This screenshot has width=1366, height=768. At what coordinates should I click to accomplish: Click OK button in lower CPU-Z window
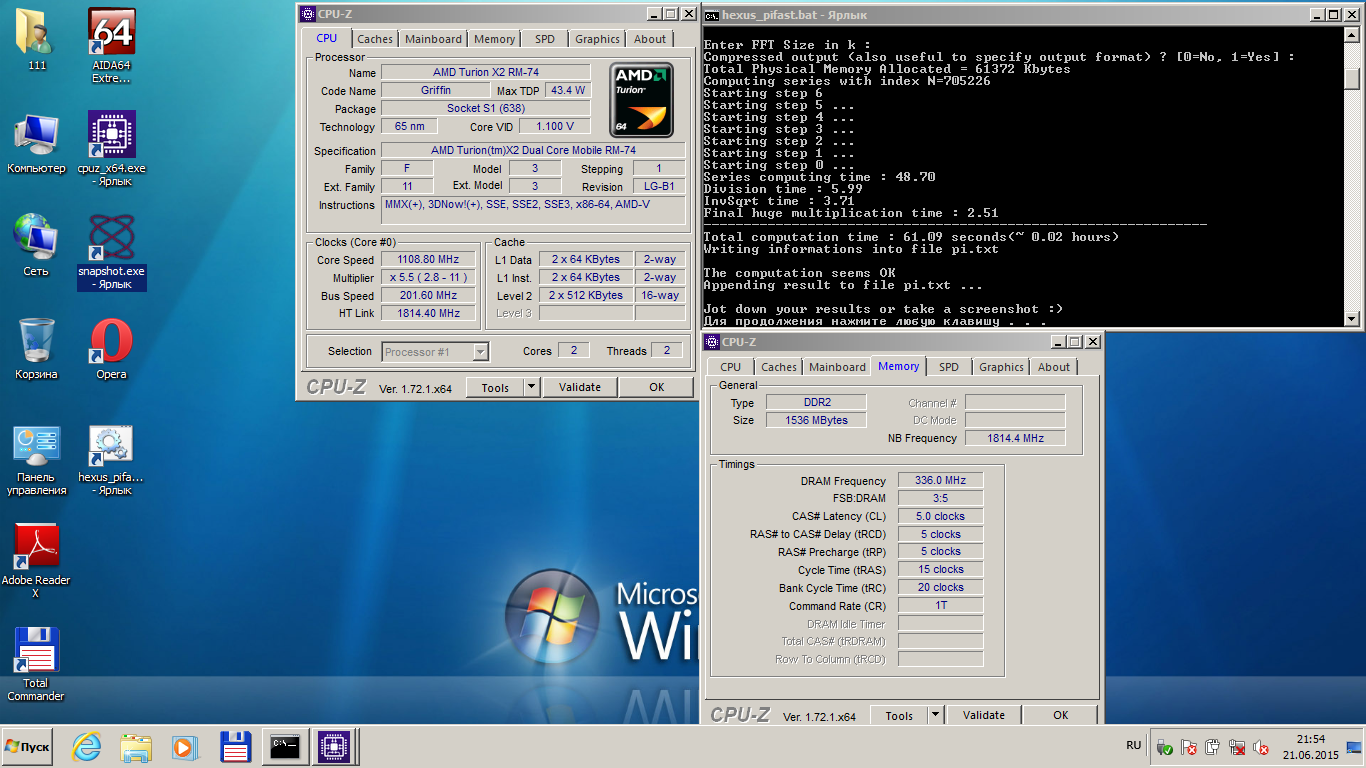1060,715
